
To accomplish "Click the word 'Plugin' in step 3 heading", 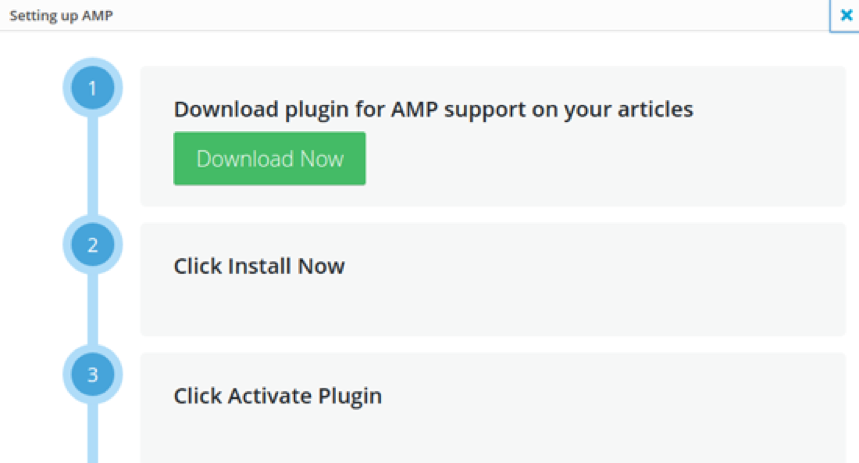I will tap(349, 396).
